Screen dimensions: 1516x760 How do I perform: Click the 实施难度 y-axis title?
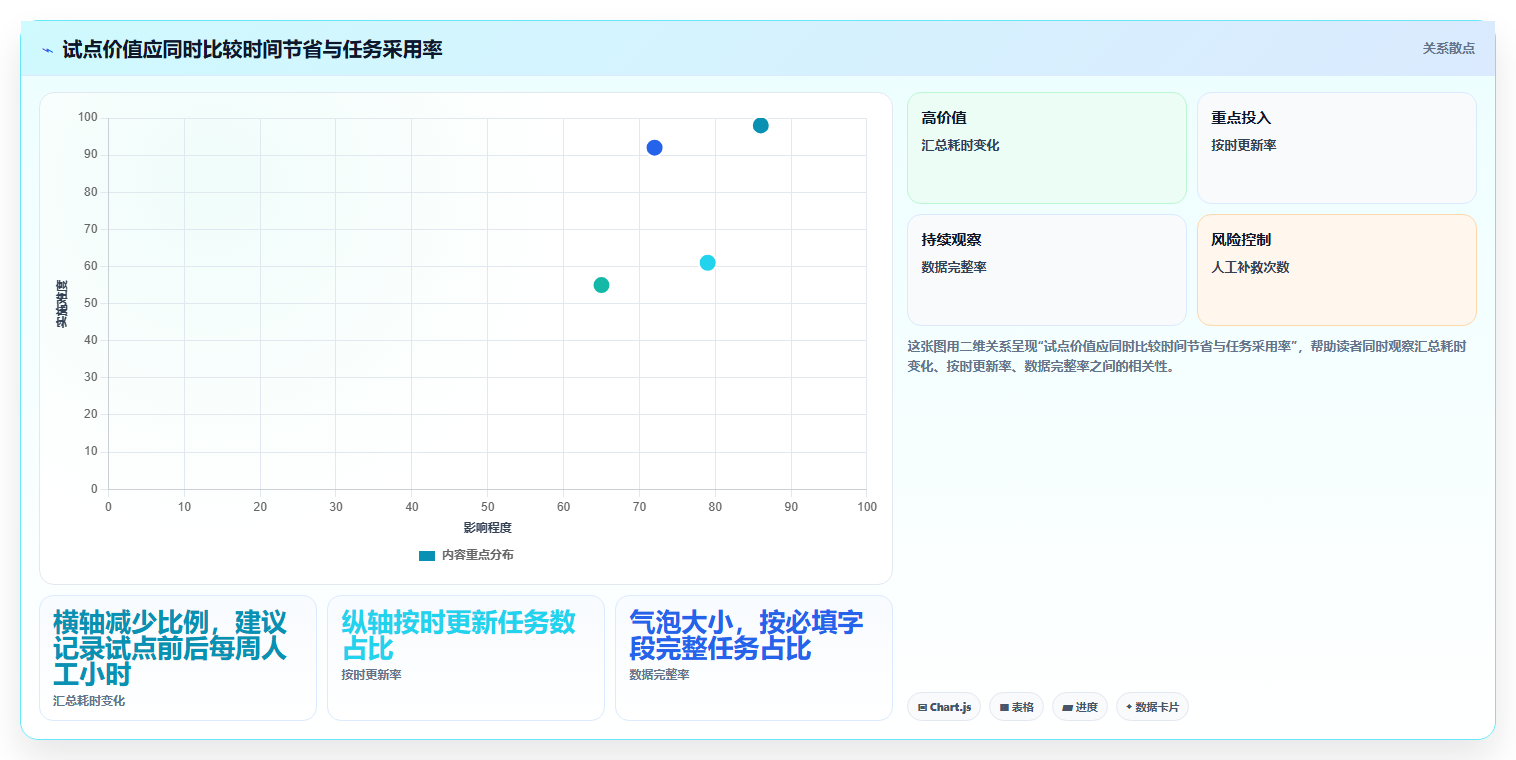pos(61,304)
